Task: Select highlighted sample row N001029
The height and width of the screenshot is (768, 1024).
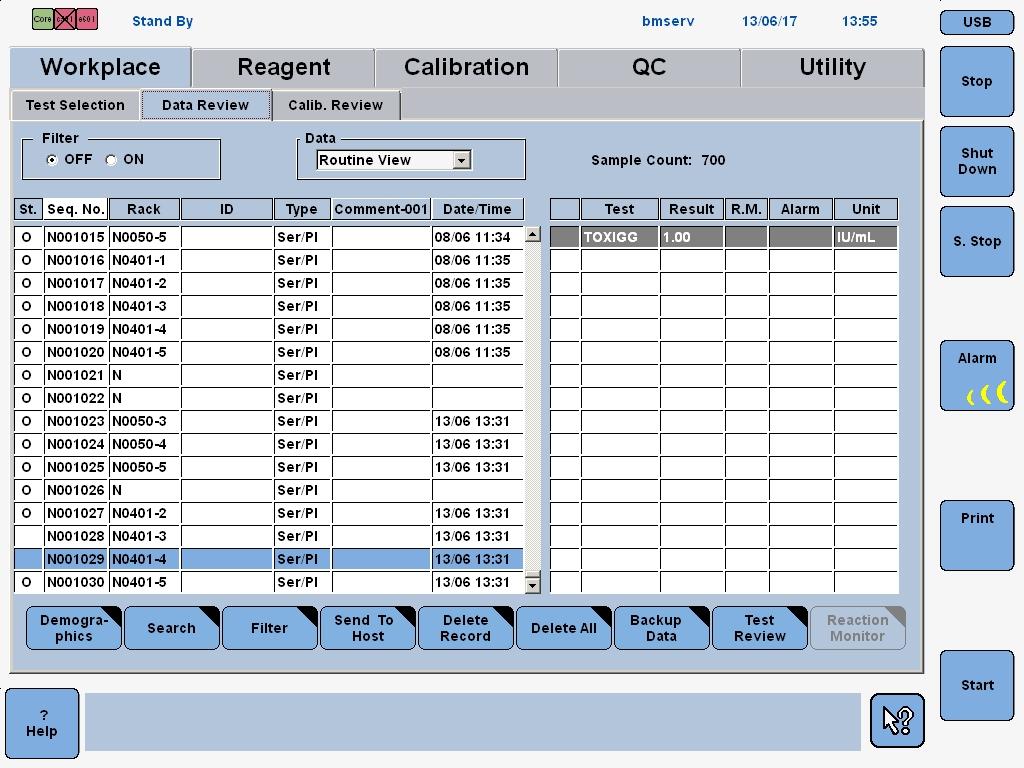Action: [x=269, y=559]
